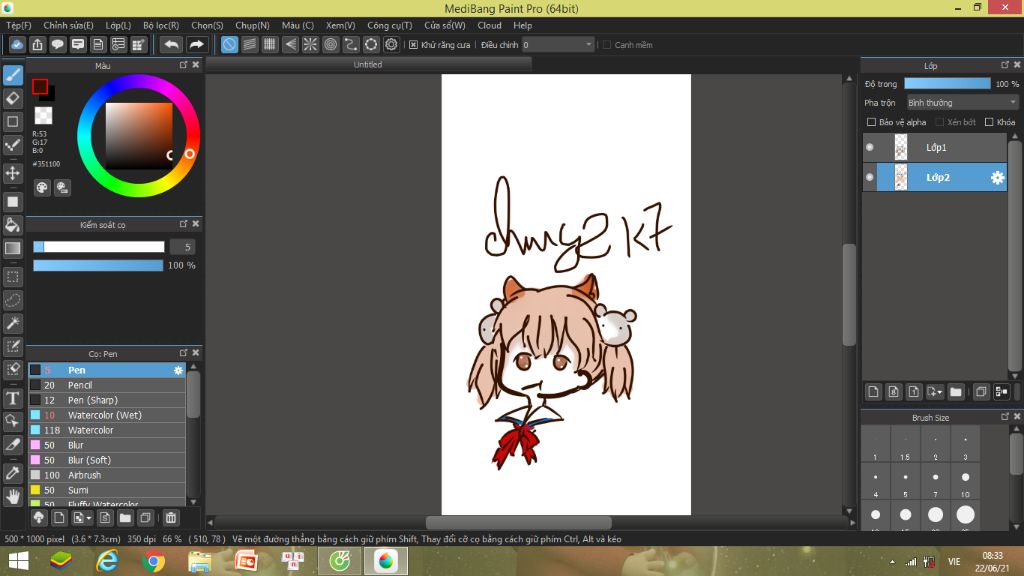1024x576 pixels.
Task: Open the color palette icon in Màu panel
Action: [42, 188]
